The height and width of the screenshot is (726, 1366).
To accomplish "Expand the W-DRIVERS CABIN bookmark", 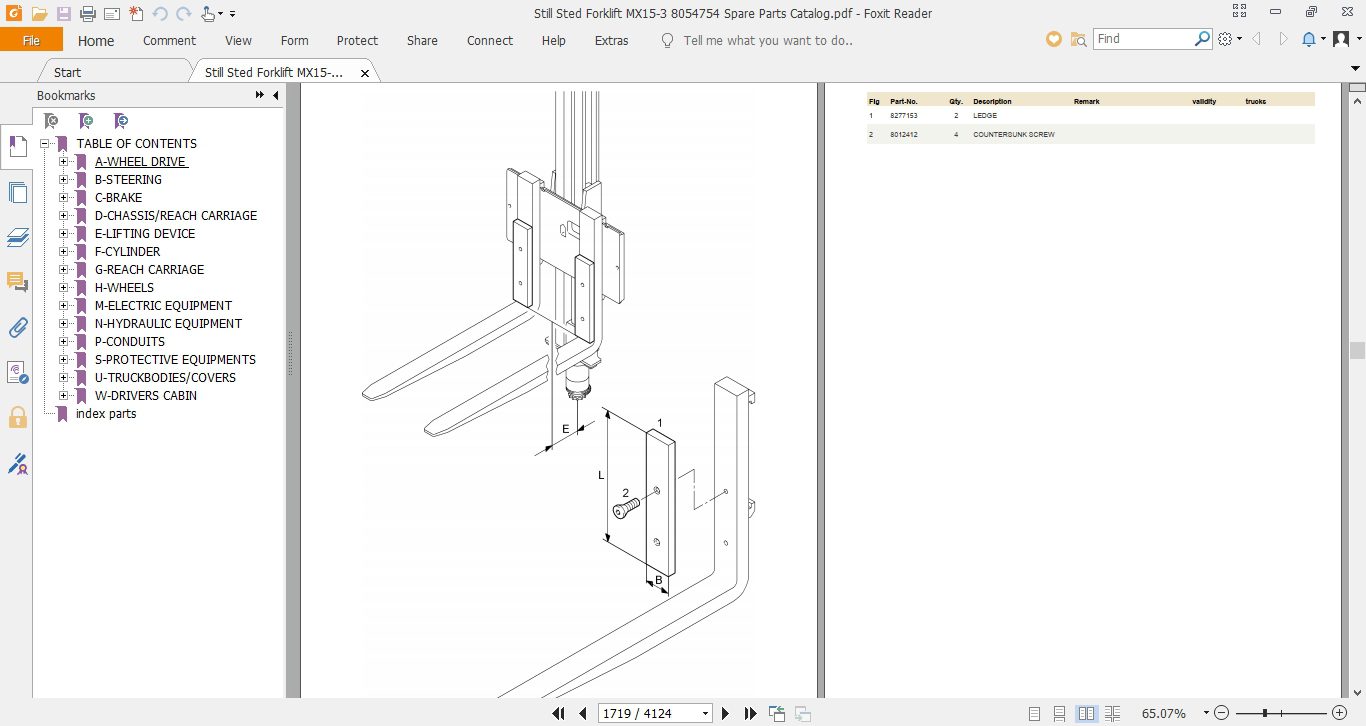I will (63, 396).
